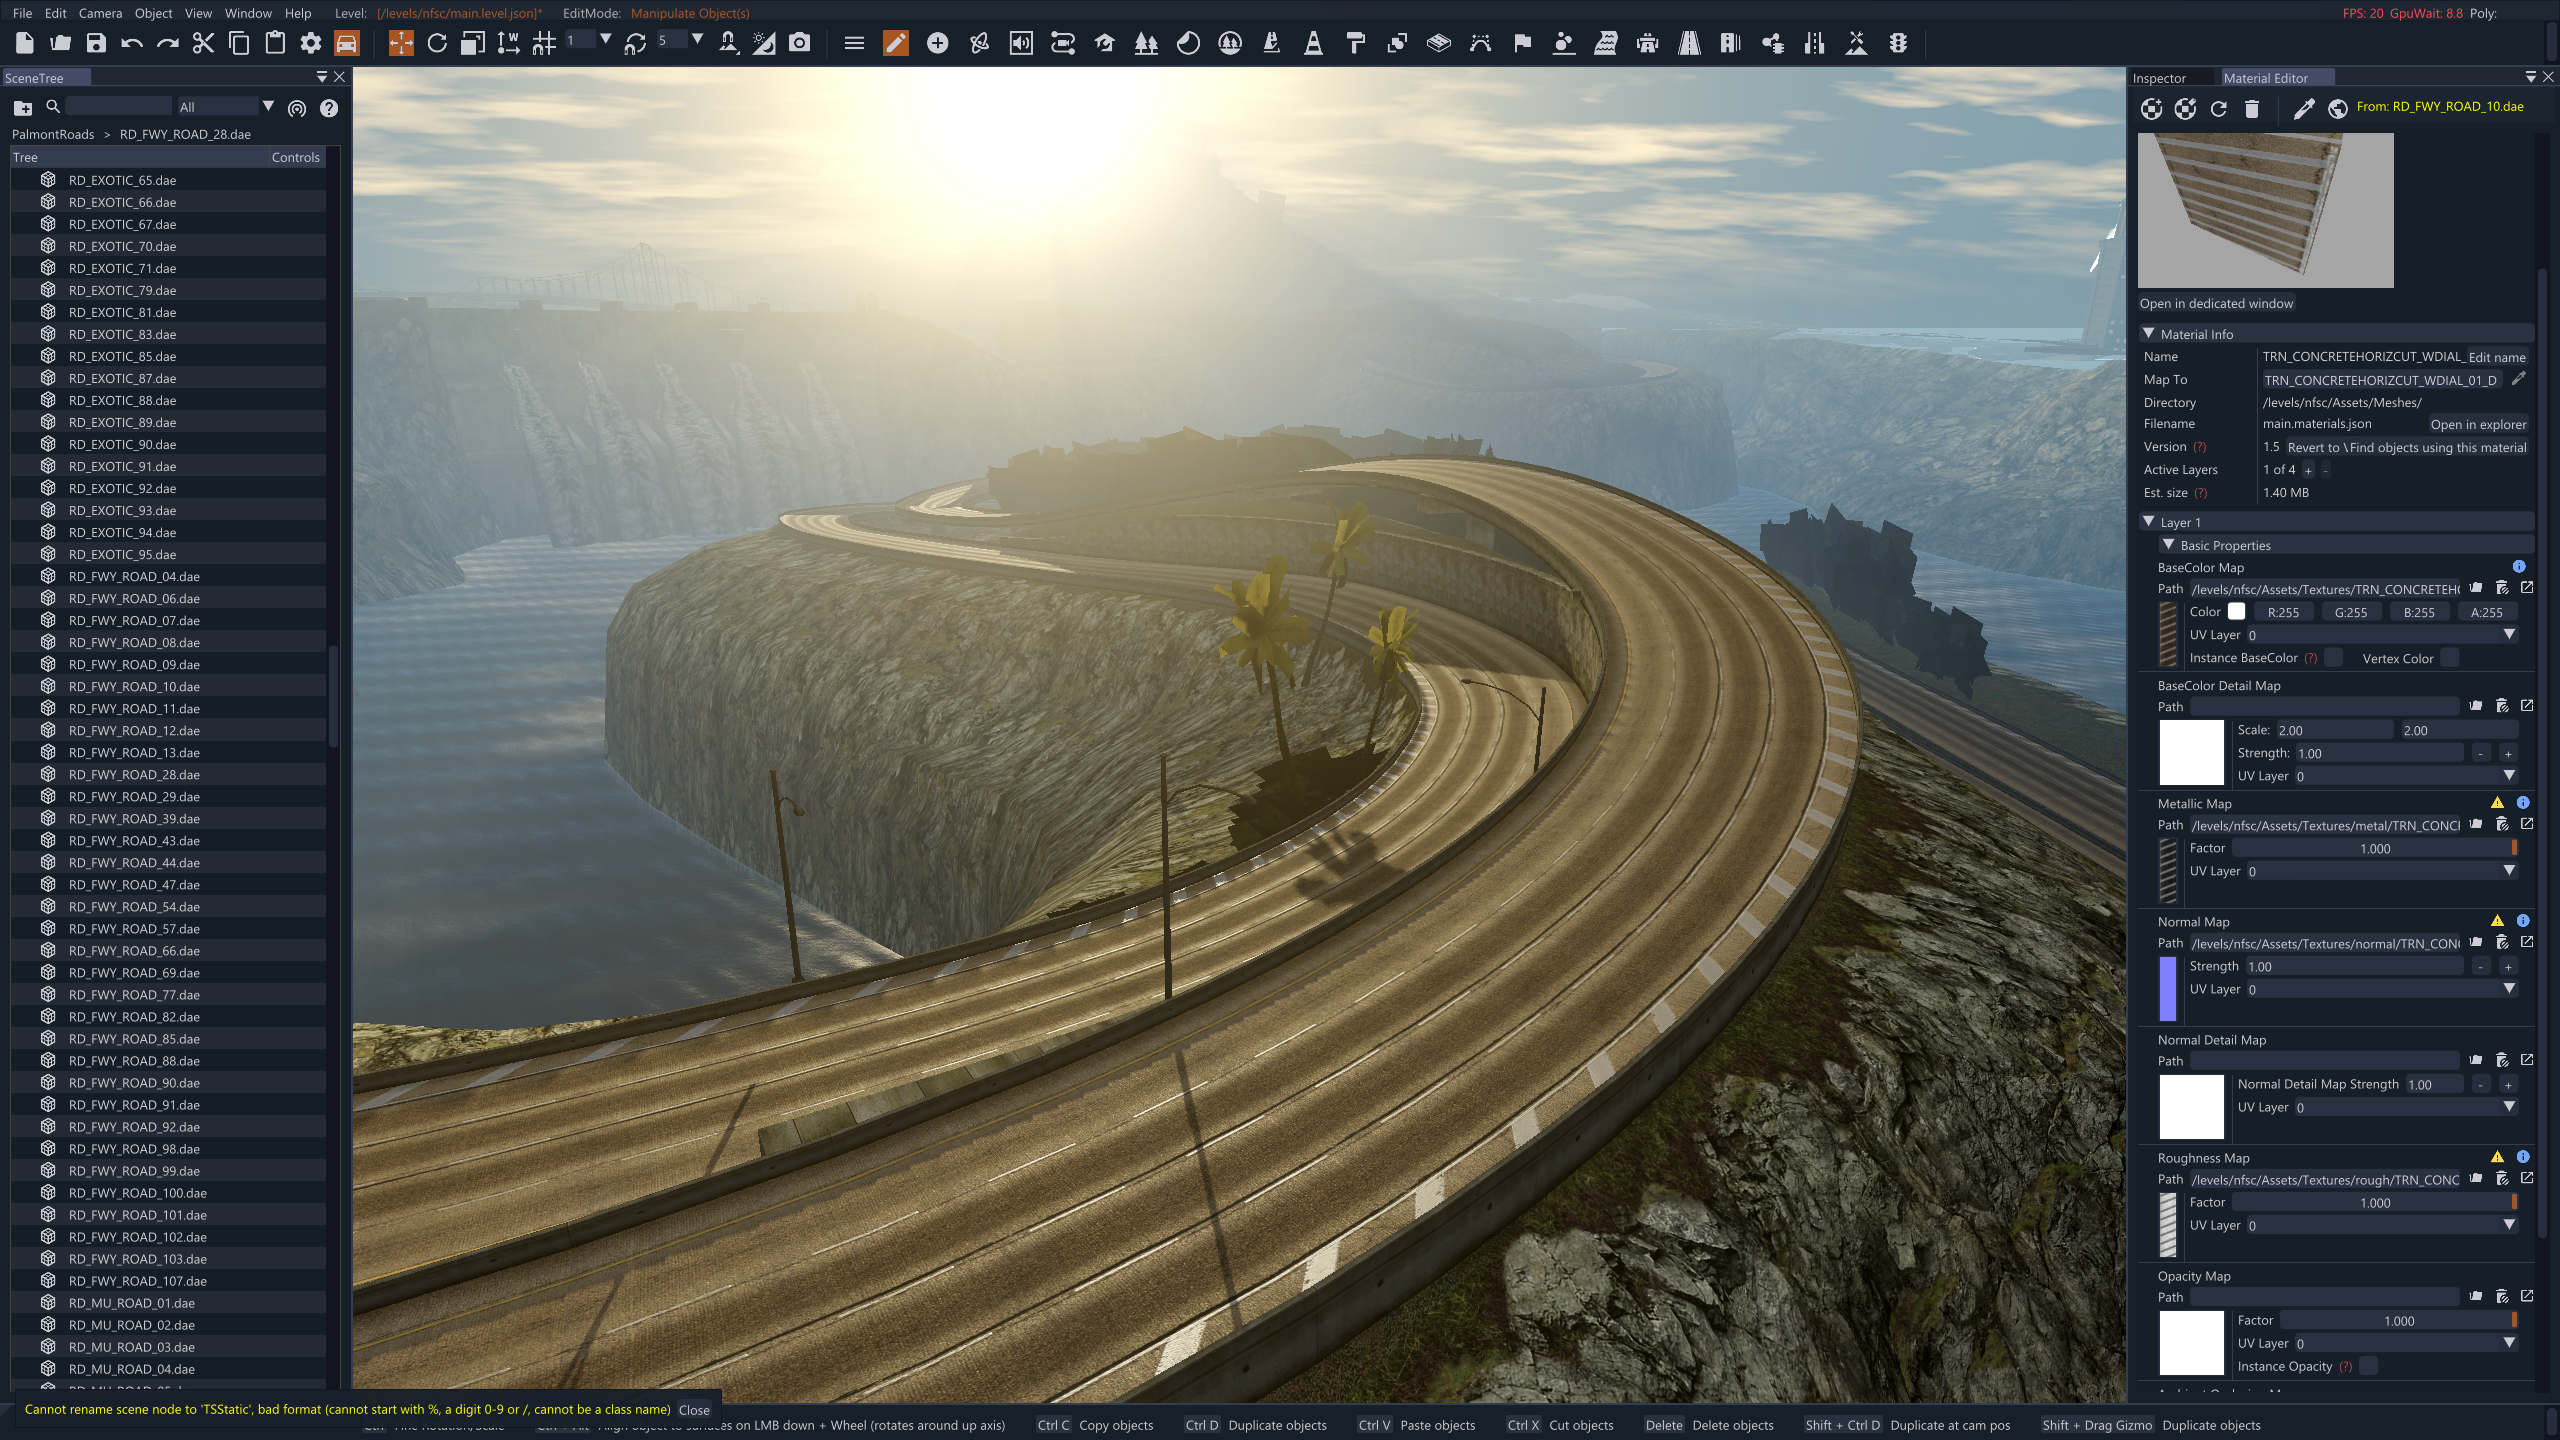Image resolution: width=2560 pixels, height=1440 pixels.
Task: Switch to the Inspector tab
Action: tap(2159, 78)
